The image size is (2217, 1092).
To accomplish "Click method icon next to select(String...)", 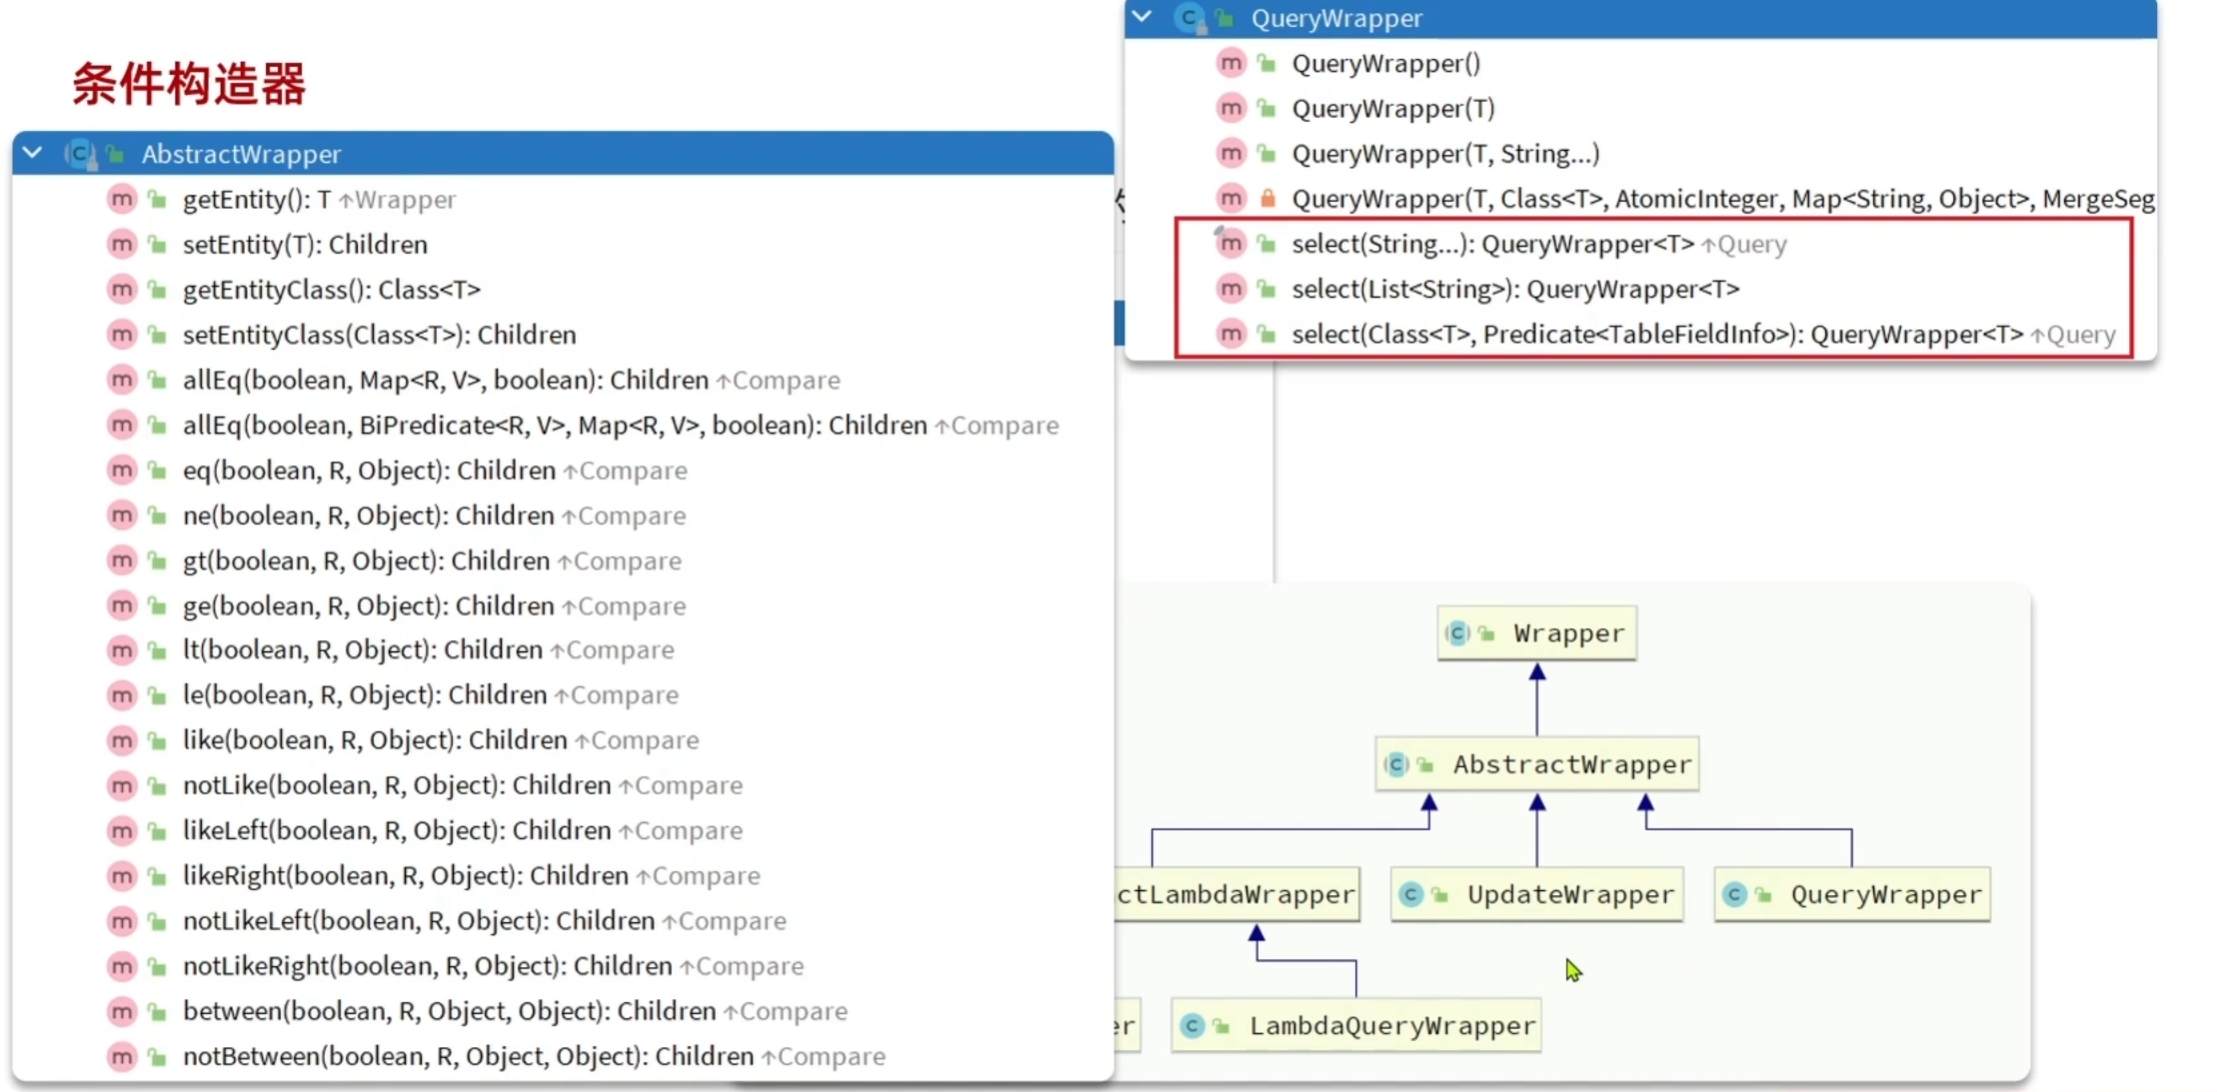I will click(x=1230, y=244).
